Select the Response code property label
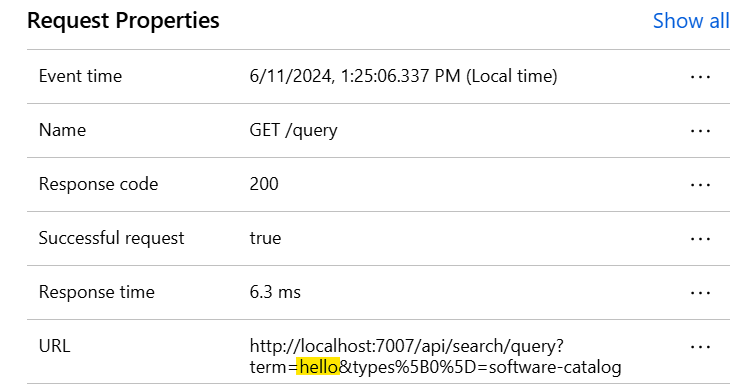 click(x=98, y=184)
